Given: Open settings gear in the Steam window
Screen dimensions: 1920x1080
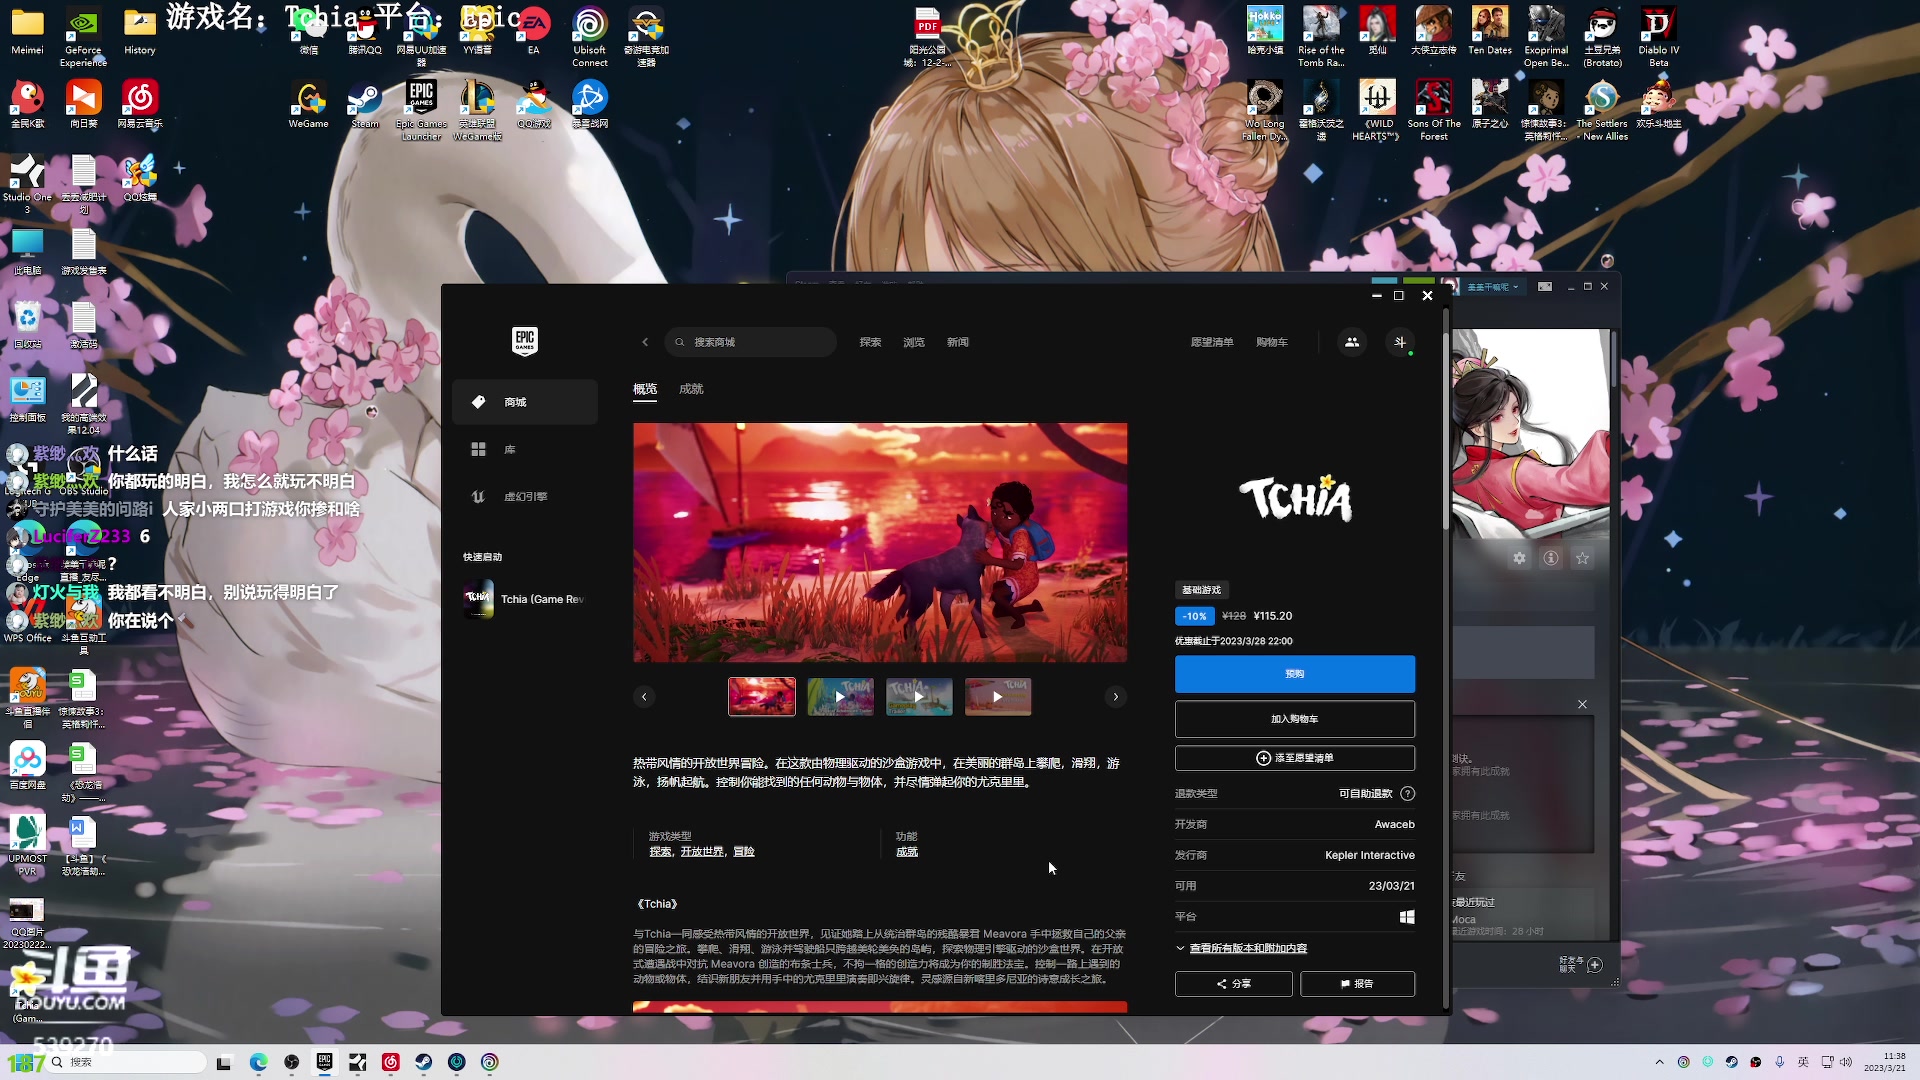Looking at the screenshot, I should tap(1519, 558).
